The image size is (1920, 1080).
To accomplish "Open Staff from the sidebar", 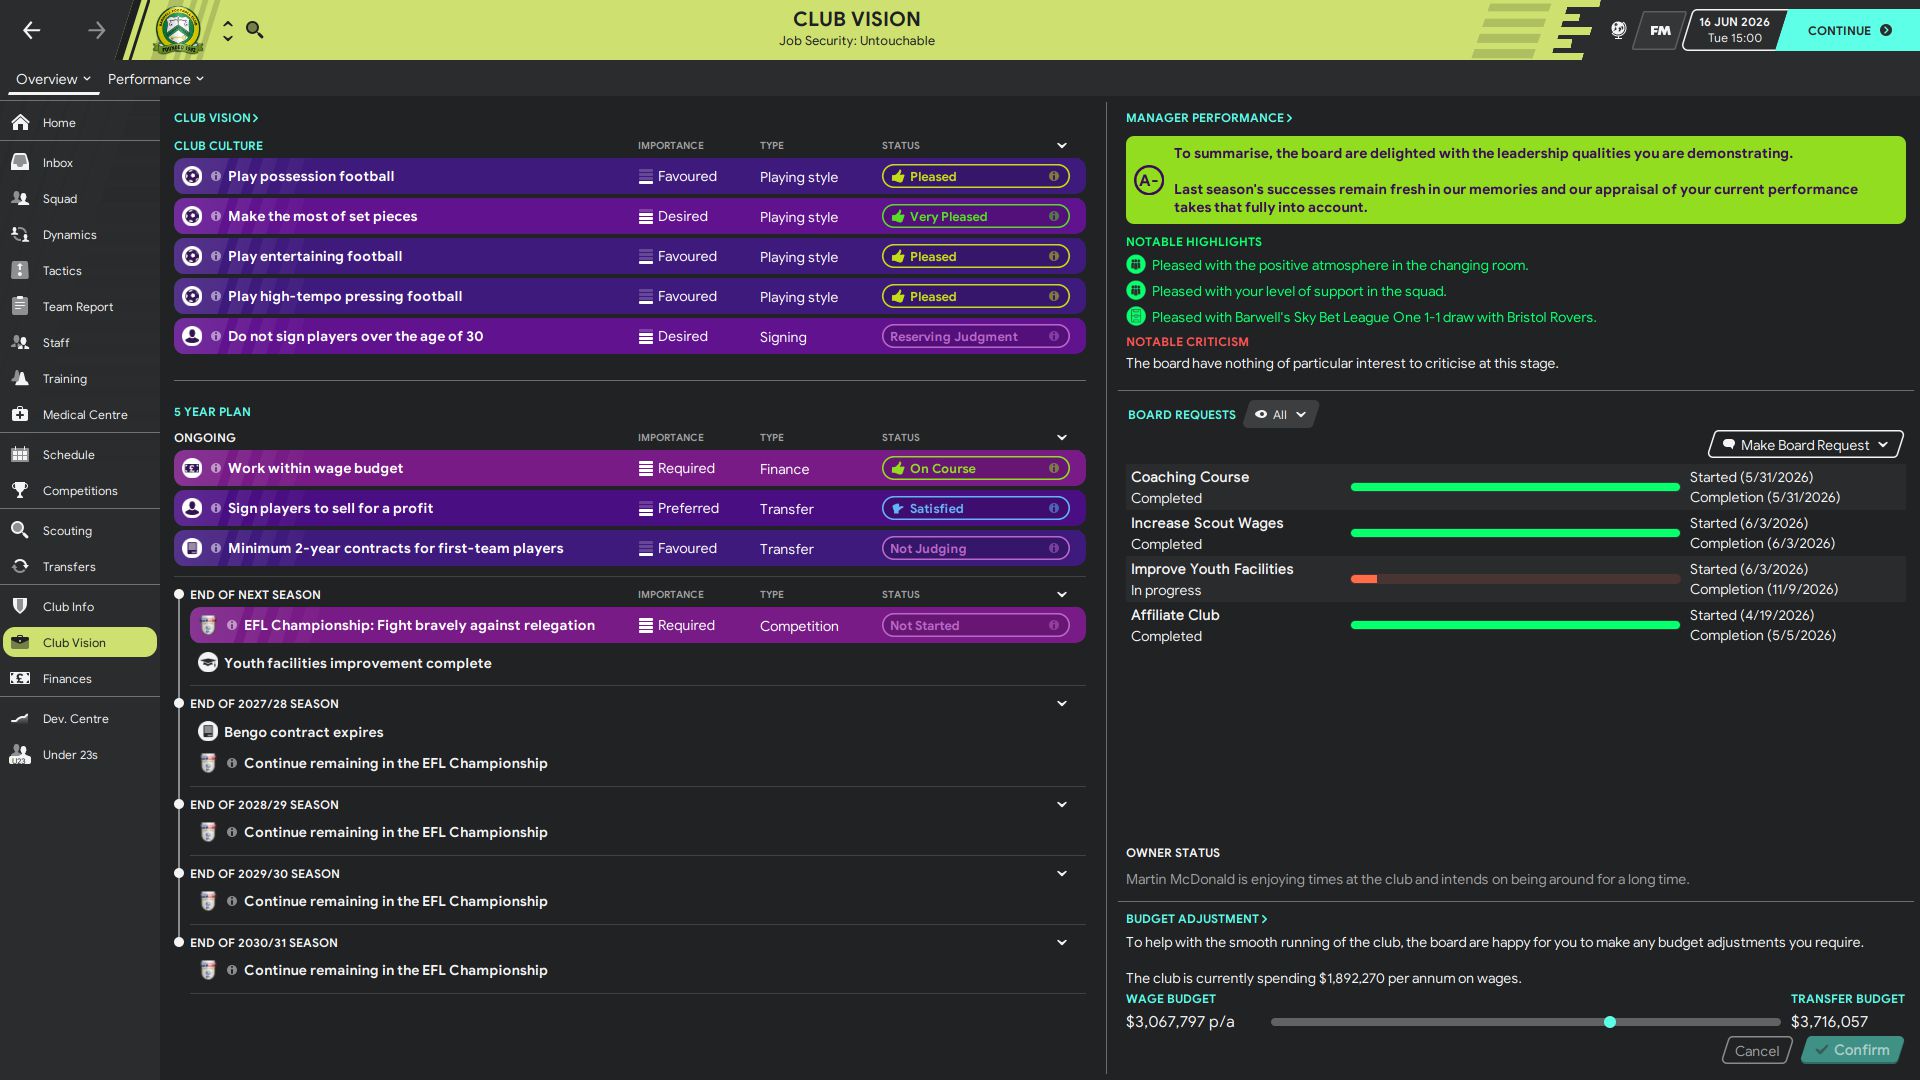I will pyautogui.click(x=80, y=342).
